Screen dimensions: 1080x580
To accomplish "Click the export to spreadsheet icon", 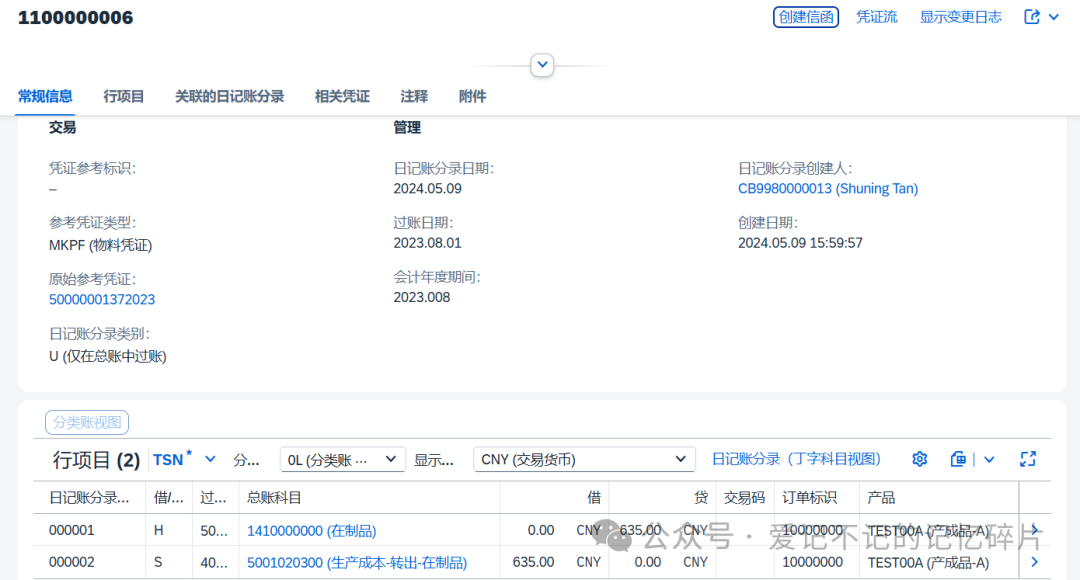I will pos(958,459).
